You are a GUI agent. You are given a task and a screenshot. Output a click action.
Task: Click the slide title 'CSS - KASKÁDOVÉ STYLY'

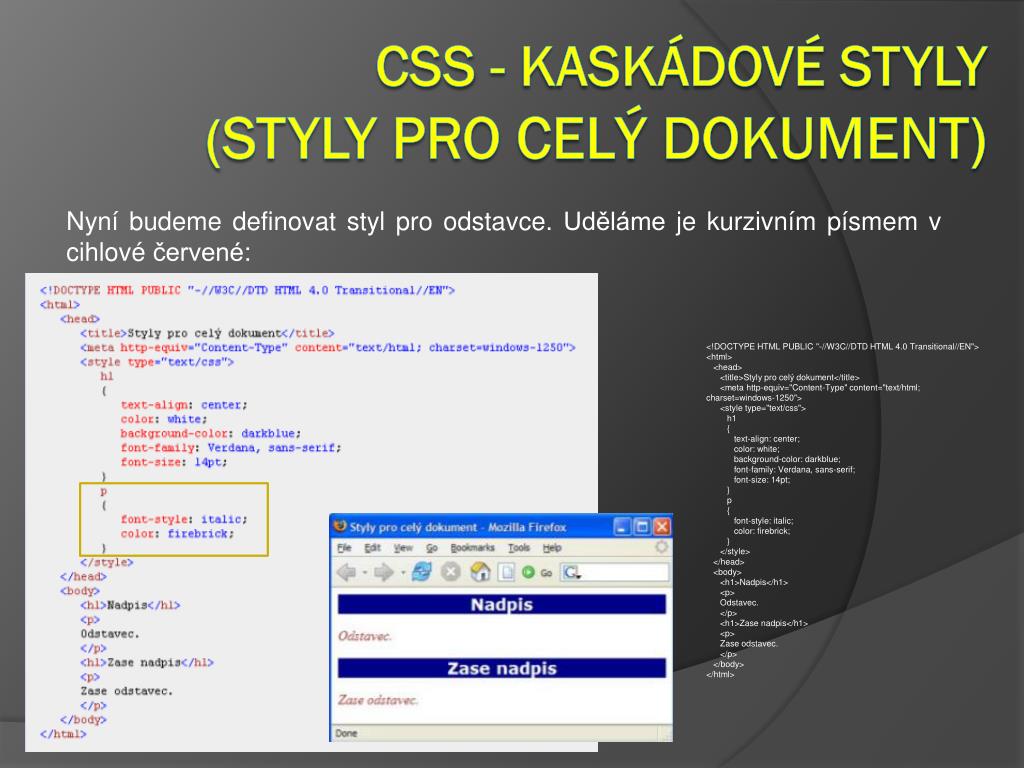click(681, 66)
